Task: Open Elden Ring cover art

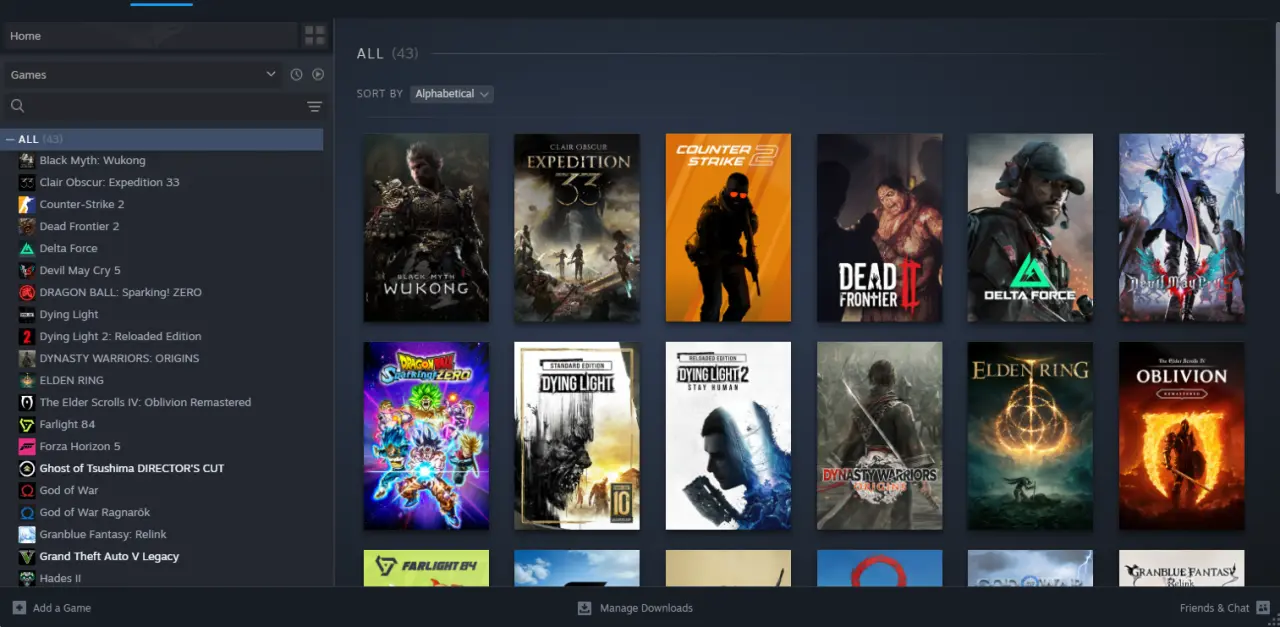Action: click(x=1030, y=436)
